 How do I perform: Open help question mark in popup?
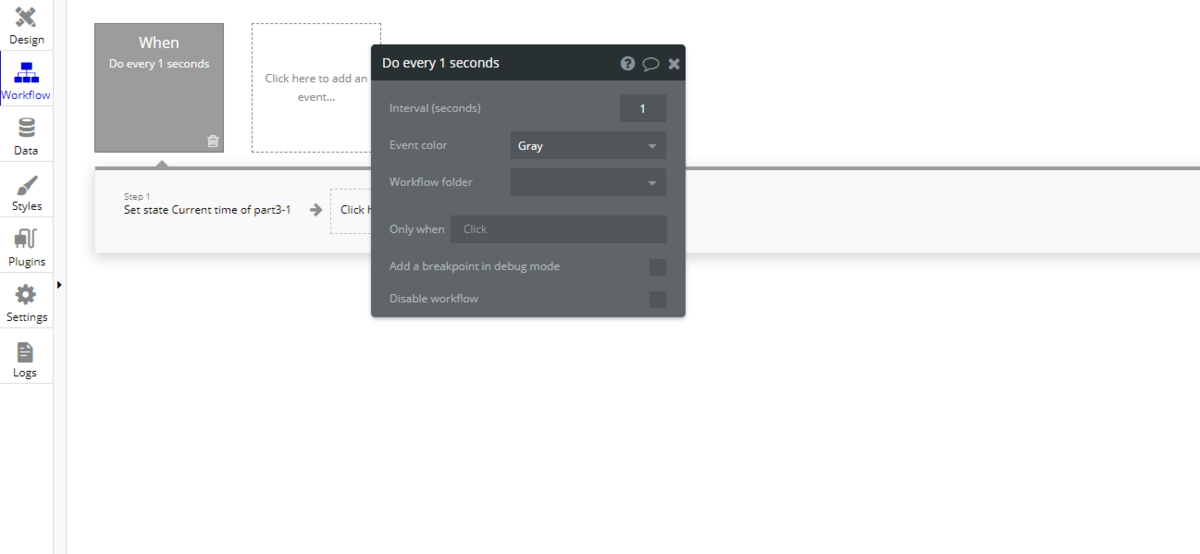[x=628, y=63]
